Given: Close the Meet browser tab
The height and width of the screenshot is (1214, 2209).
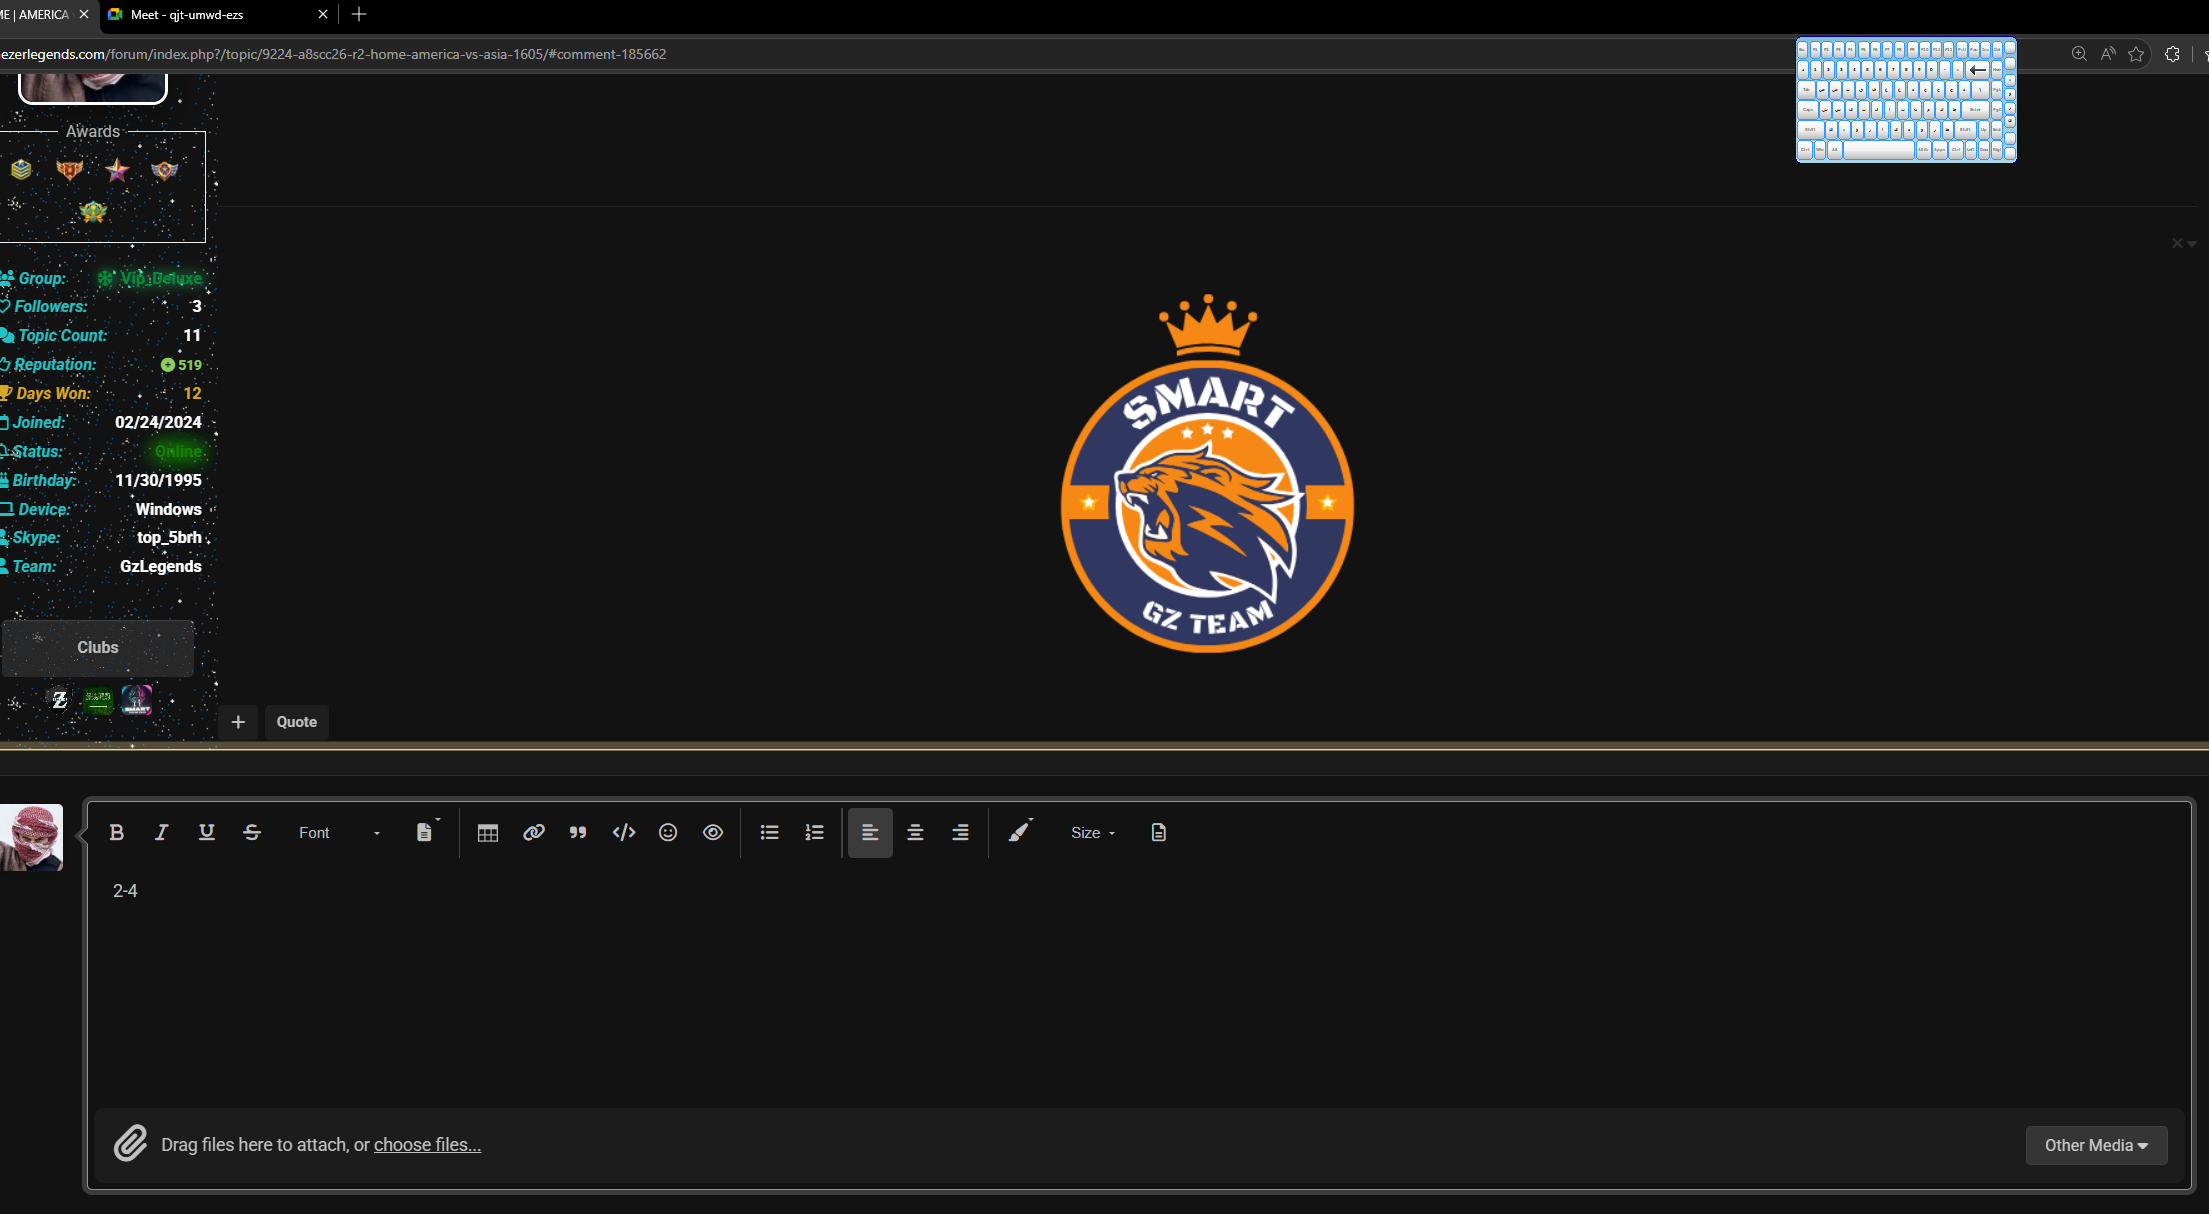Looking at the screenshot, I should tap(322, 14).
